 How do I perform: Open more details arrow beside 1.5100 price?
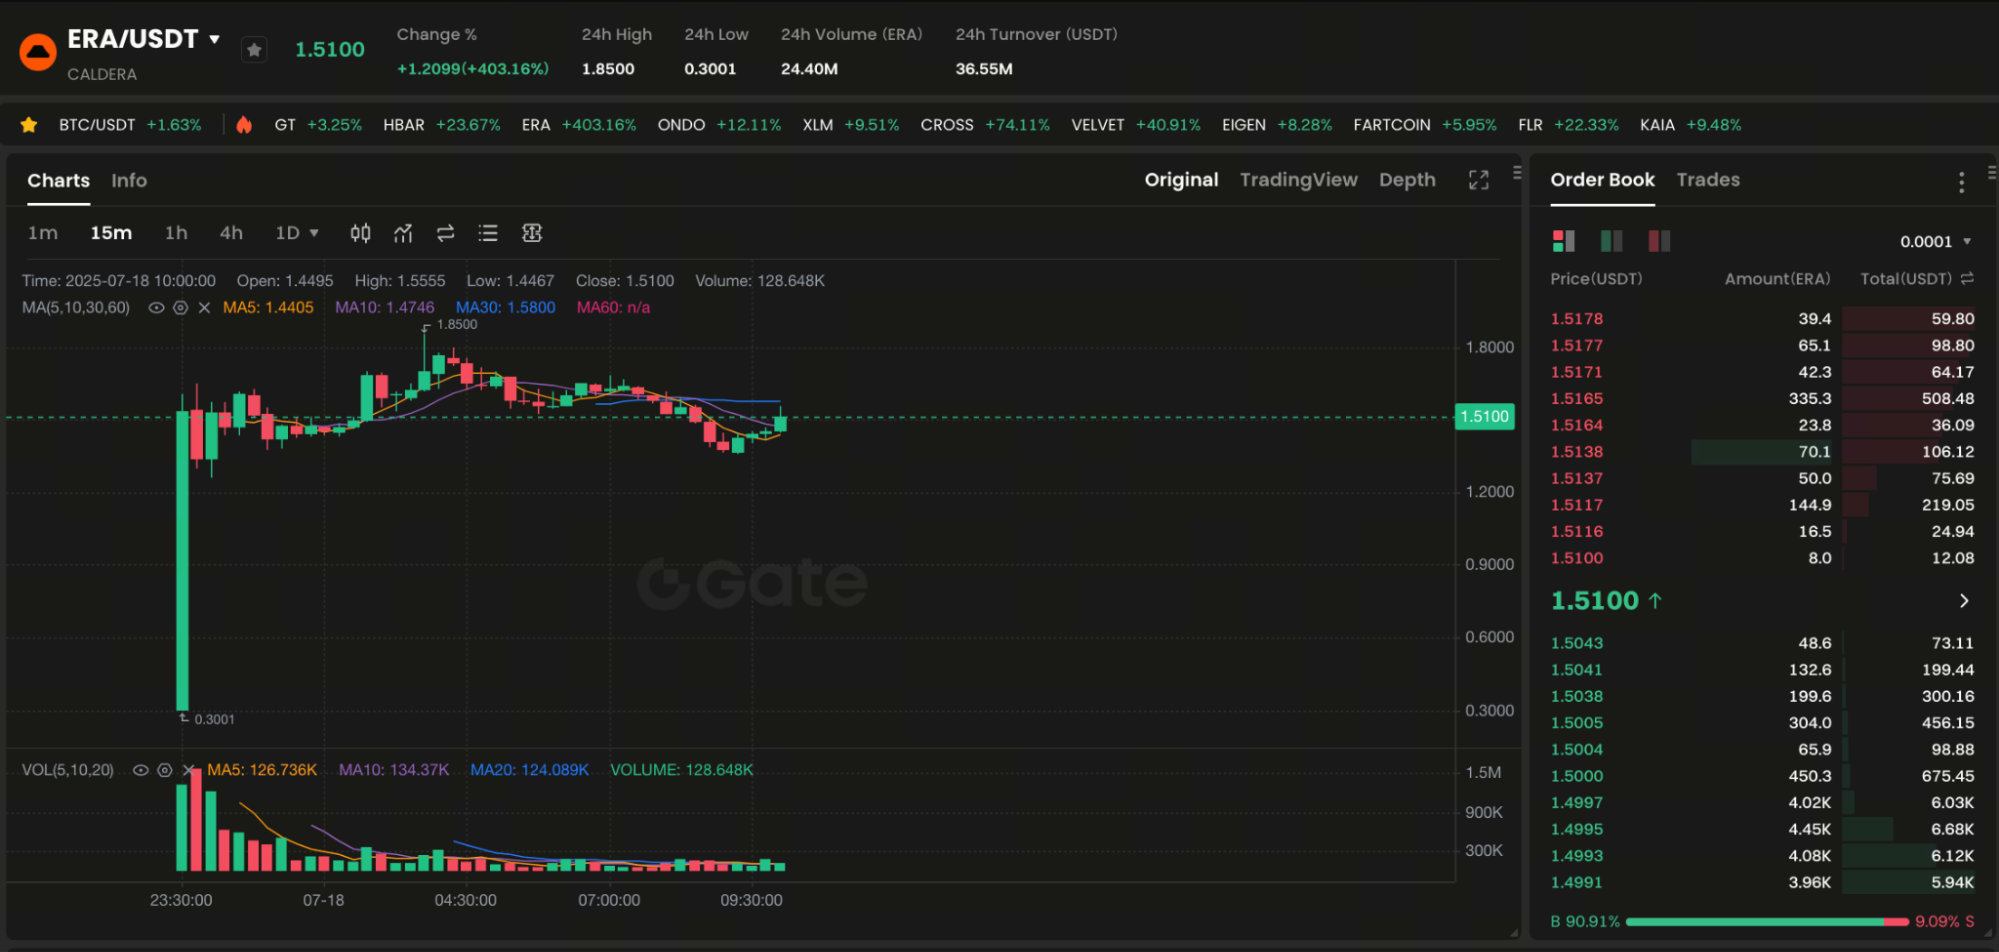[1964, 601]
